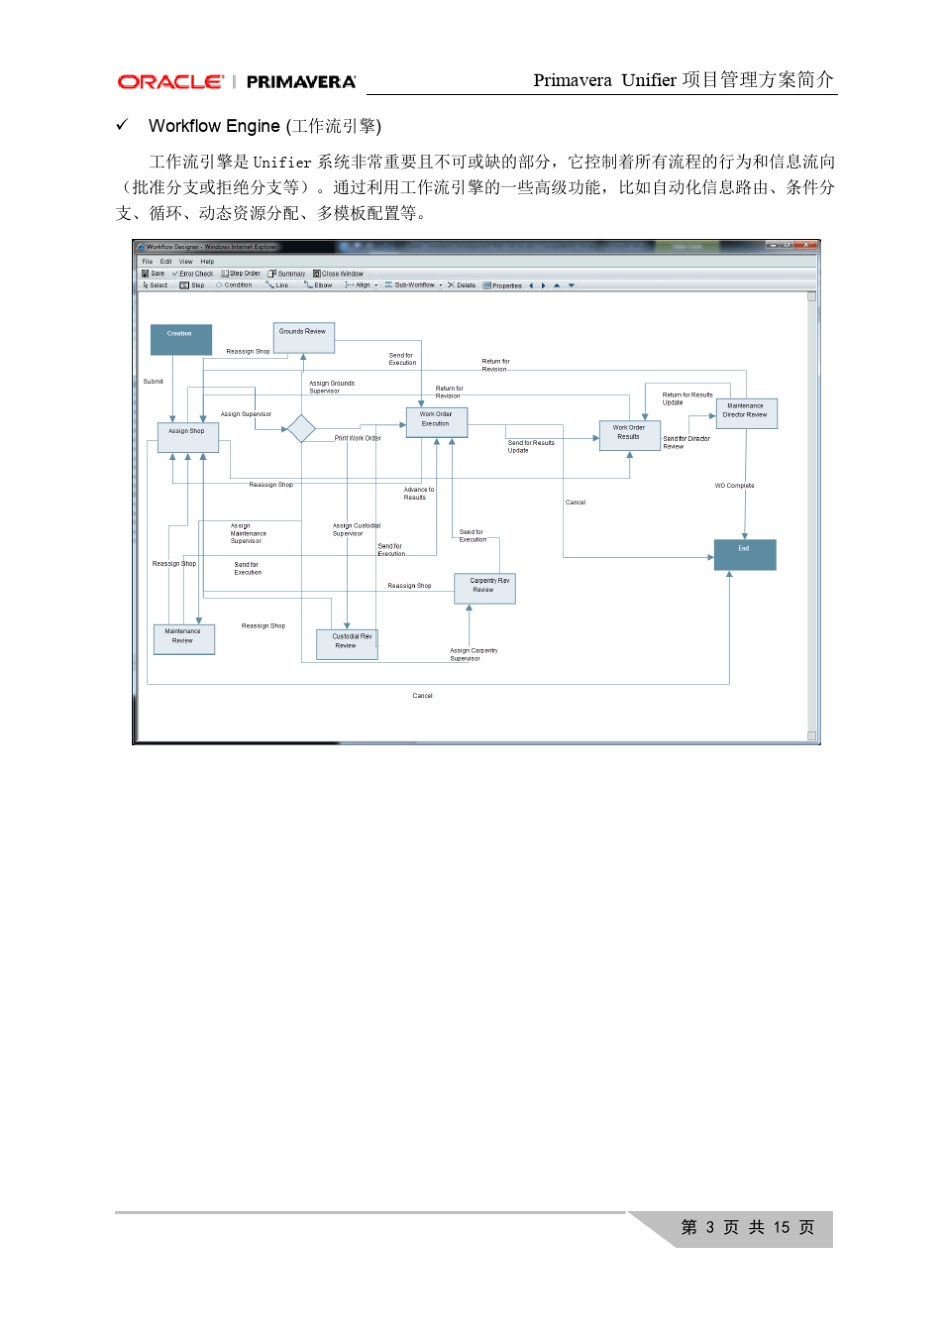This screenshot has width=950, height=1344.
Task: Select the Custodial Rev Review node
Action: pos(347,644)
